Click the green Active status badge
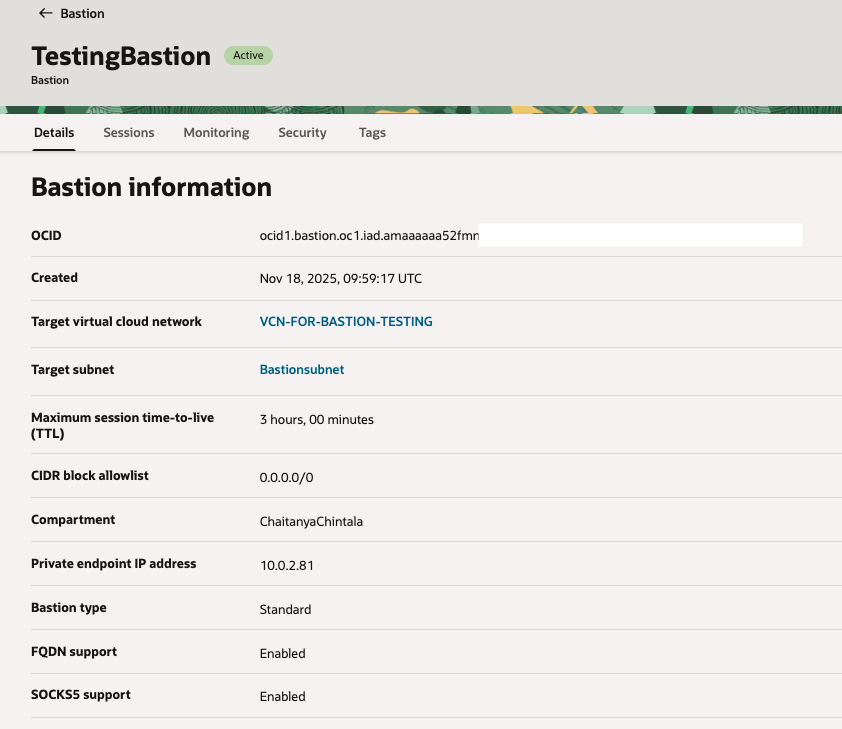The image size is (842, 729). (248, 56)
